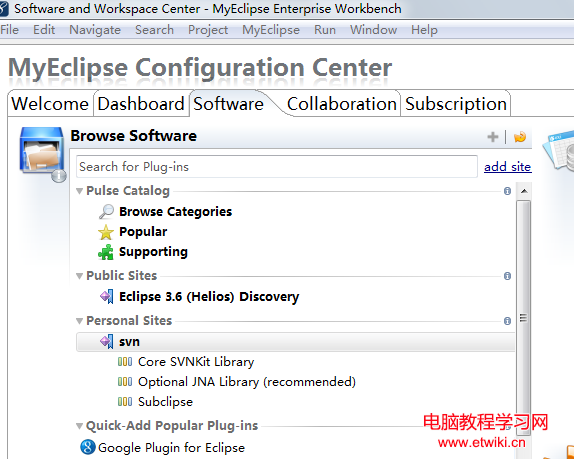Open the Run menu
Viewport: 574px width, 459px height.
pos(325,30)
